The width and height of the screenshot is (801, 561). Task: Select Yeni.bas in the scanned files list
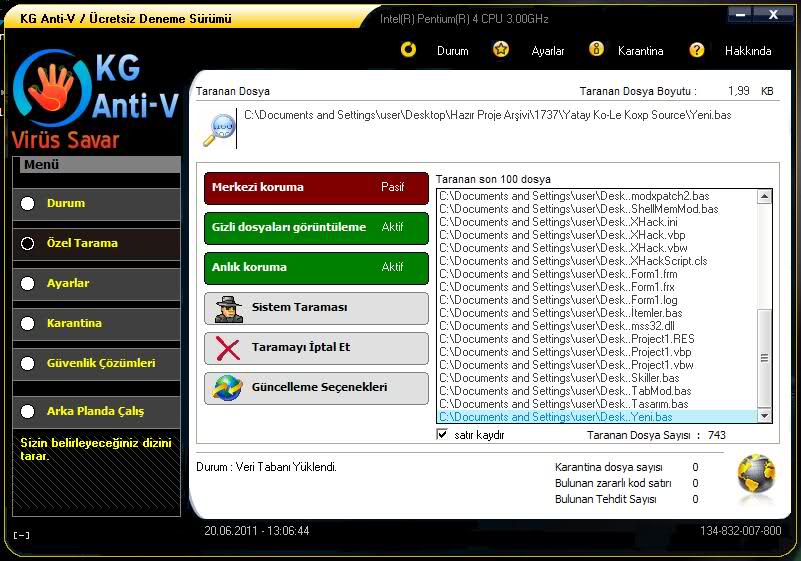coord(596,417)
